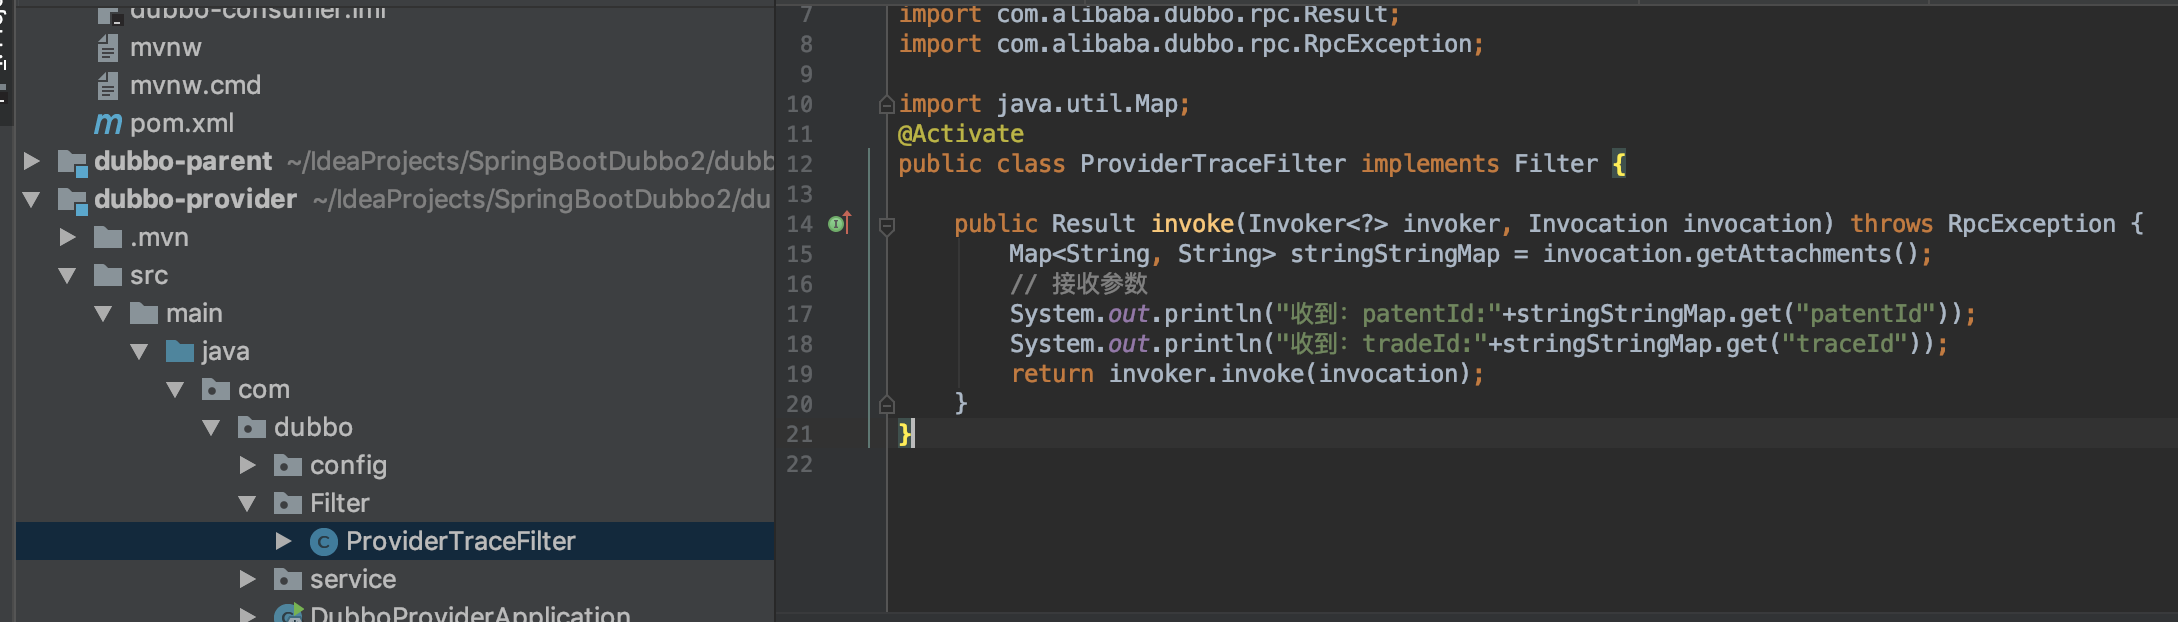The image size is (2178, 622).
Task: Click the "traceId" string argument on line 18
Action: (x=1845, y=344)
